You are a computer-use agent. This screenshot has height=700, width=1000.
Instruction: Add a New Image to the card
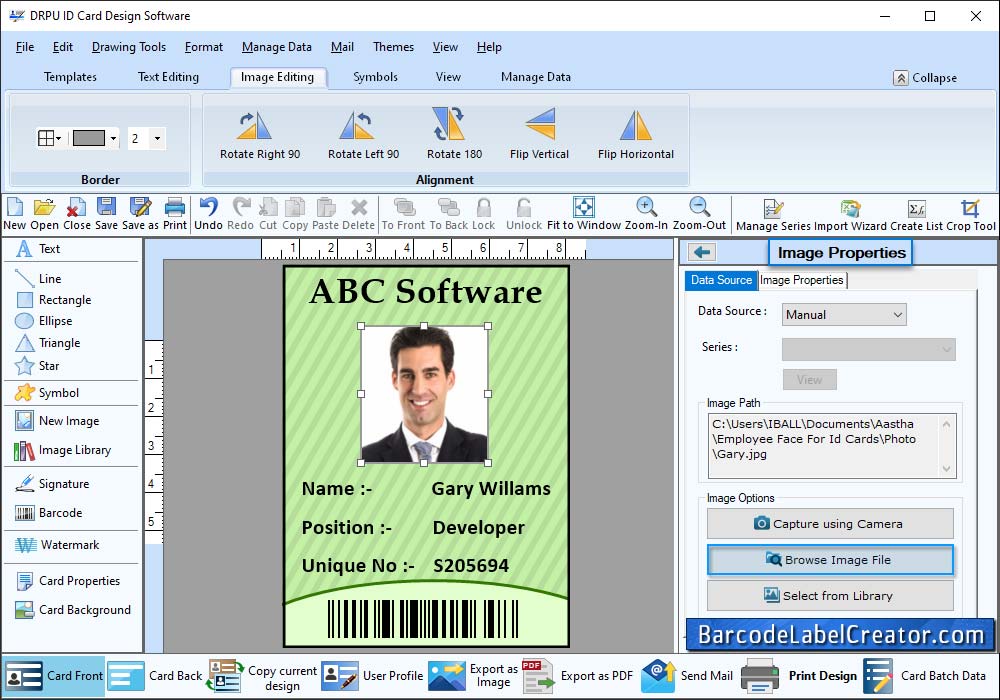57,421
